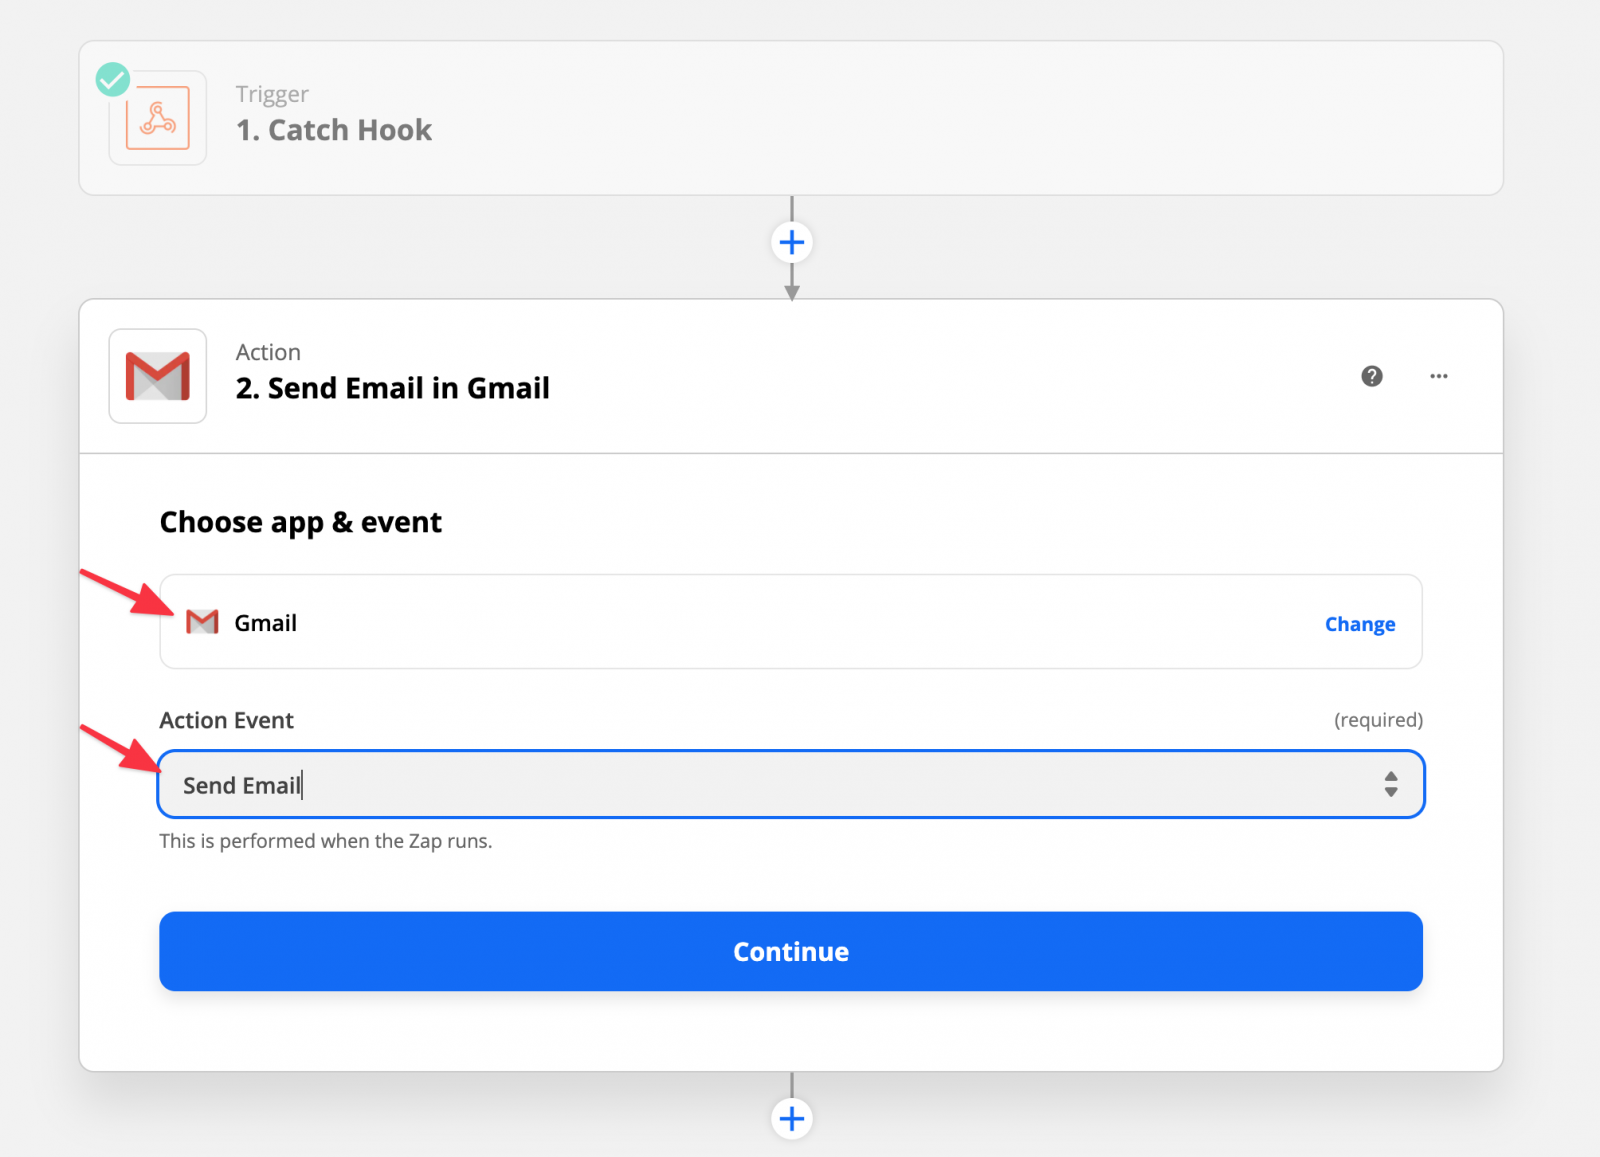Click the 'Choose app & event' heading

300,521
